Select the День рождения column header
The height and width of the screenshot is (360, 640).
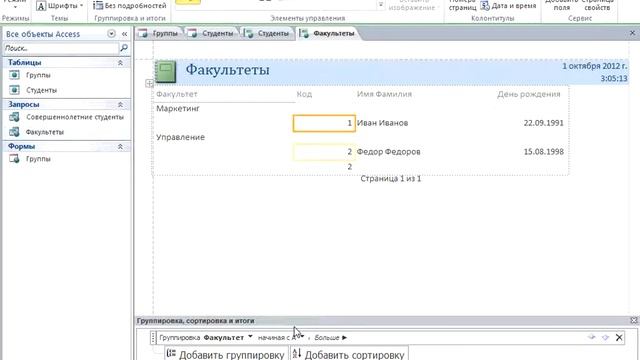529,94
